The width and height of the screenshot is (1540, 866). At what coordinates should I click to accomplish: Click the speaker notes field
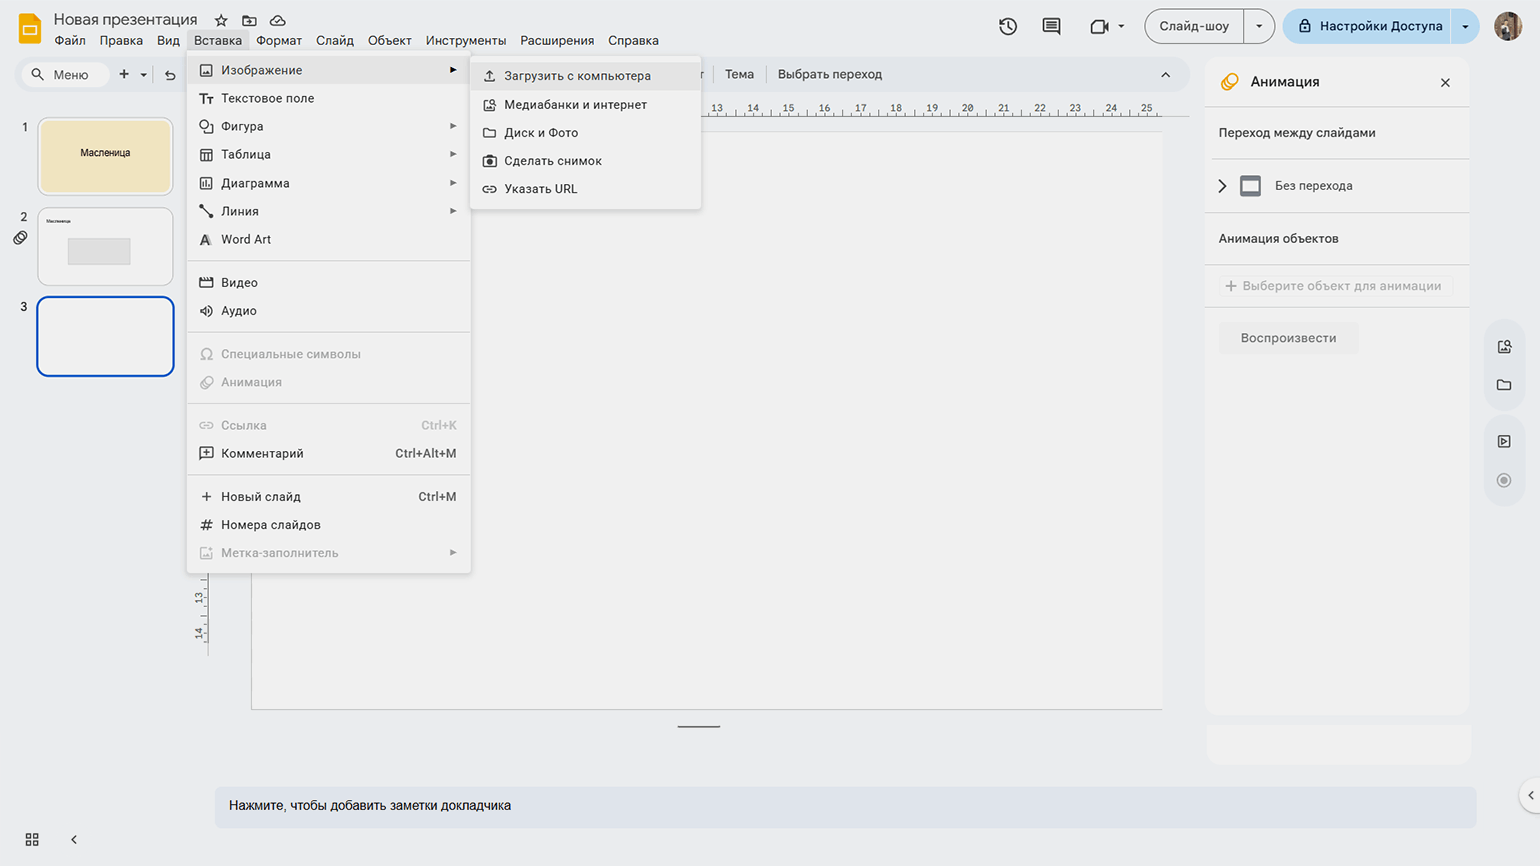(x=845, y=806)
